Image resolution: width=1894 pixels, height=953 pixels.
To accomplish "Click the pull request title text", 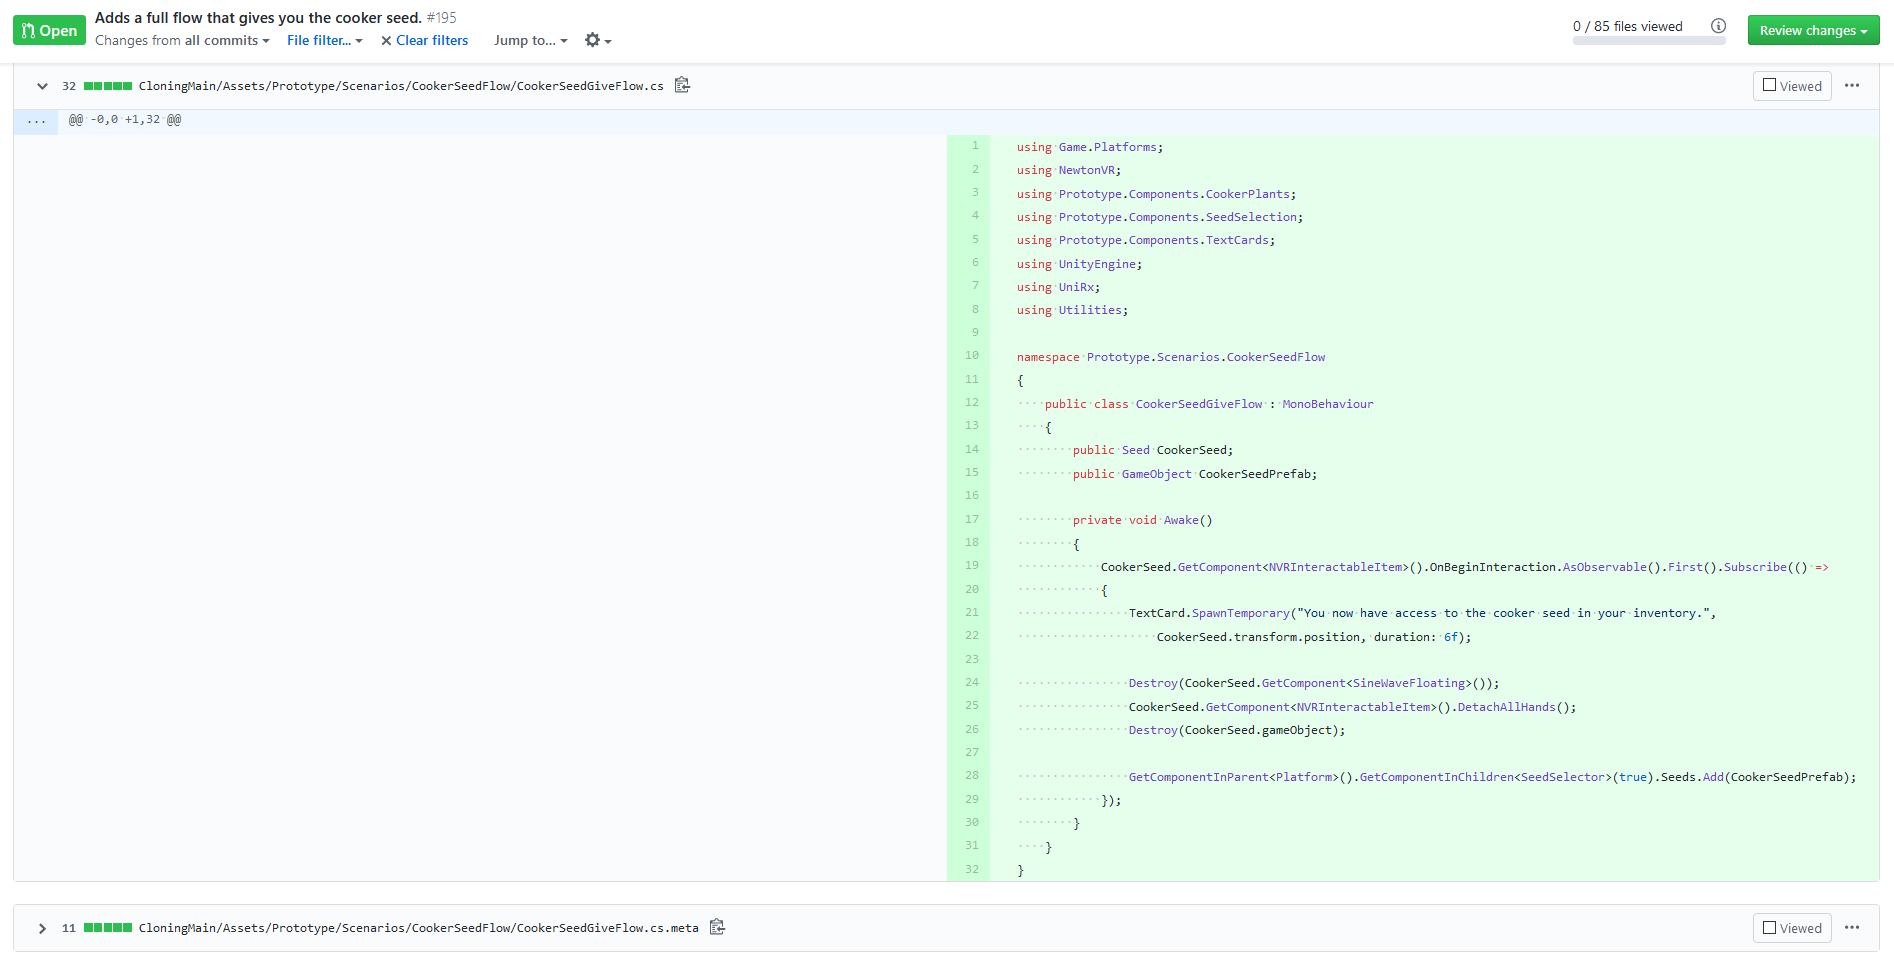I will point(258,17).
